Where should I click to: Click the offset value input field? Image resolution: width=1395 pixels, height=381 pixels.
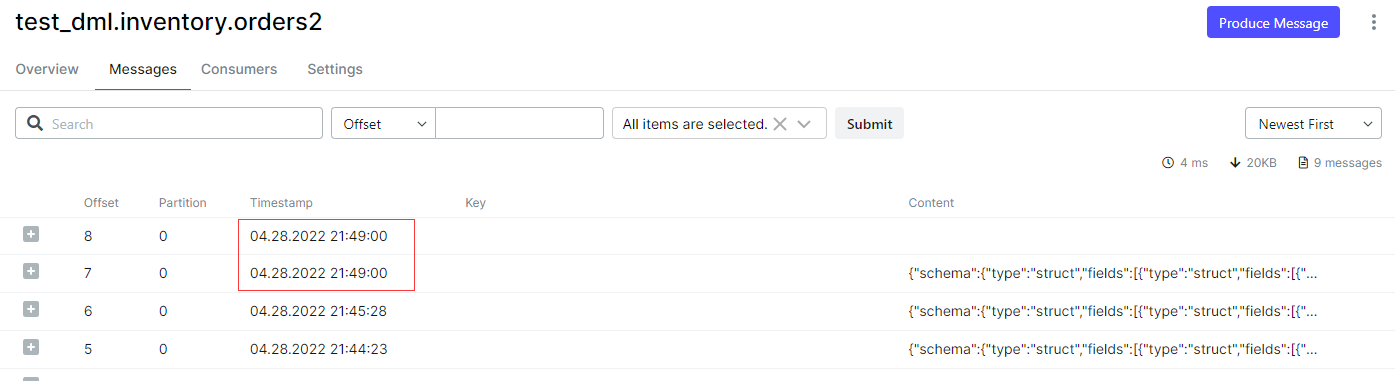519,124
